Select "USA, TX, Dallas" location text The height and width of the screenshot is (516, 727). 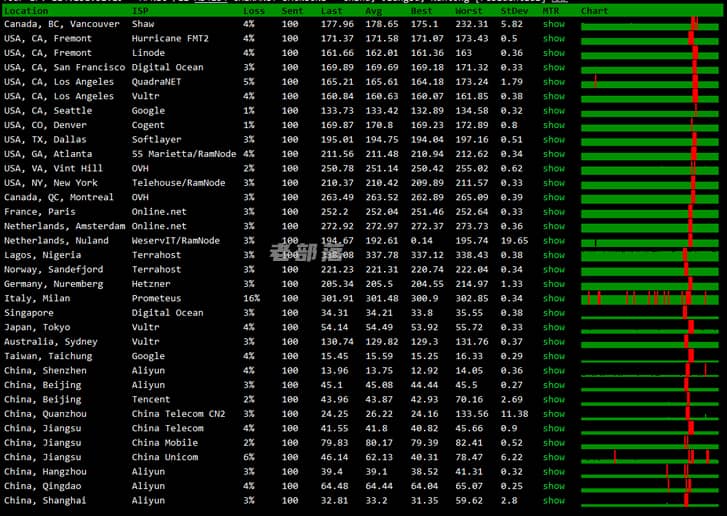45,140
